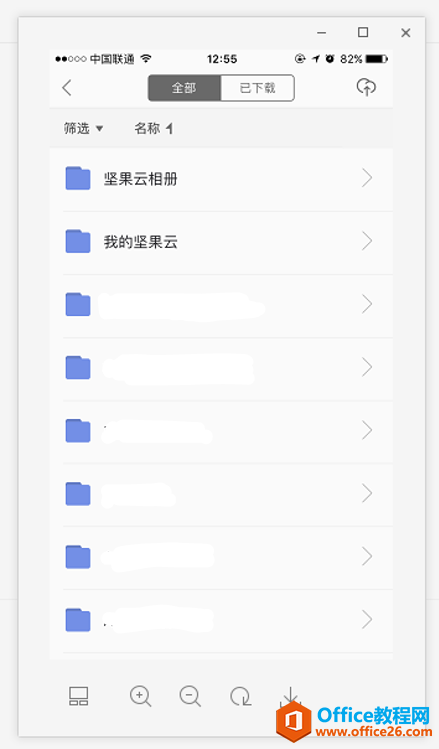Open the 筛选 filter dropdown
This screenshot has height=749, width=439.
84,128
